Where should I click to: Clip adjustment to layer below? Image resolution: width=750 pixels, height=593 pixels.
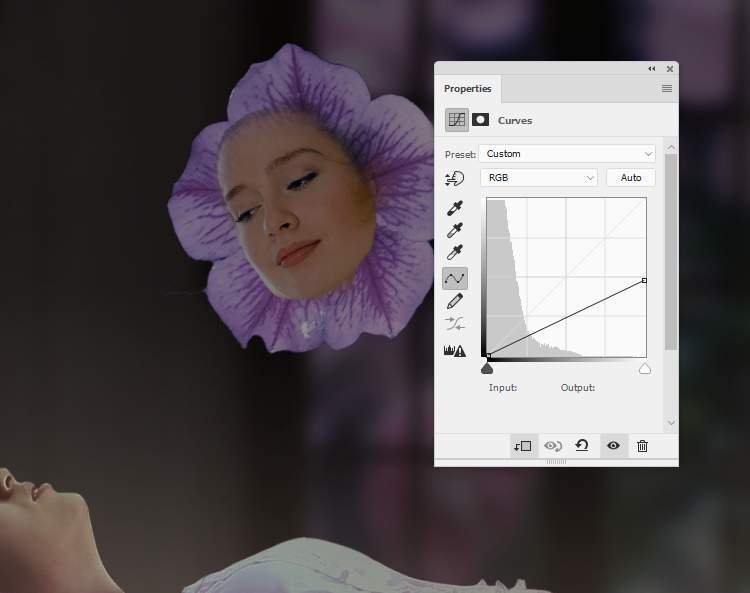point(523,446)
